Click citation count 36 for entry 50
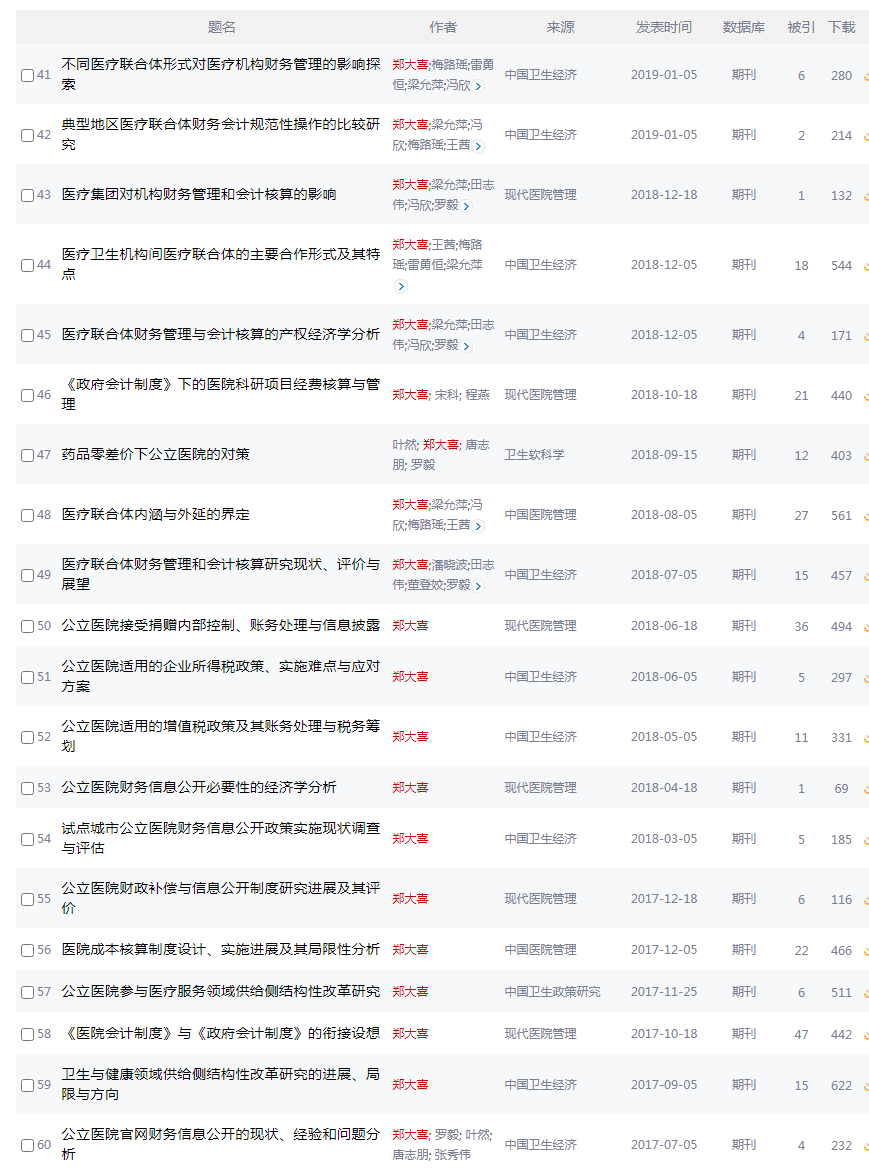Screen dimensions: 869x1173 pyautogui.click(x=801, y=625)
